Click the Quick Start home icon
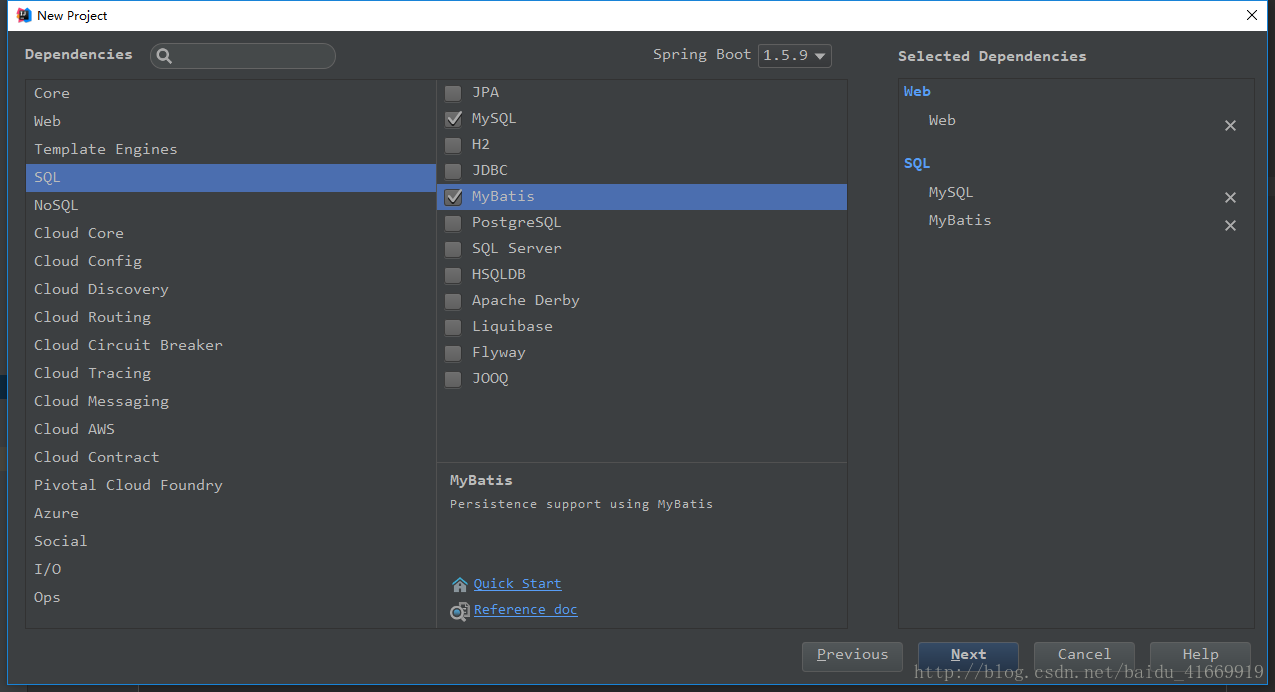The image size is (1275, 692). tap(460, 585)
